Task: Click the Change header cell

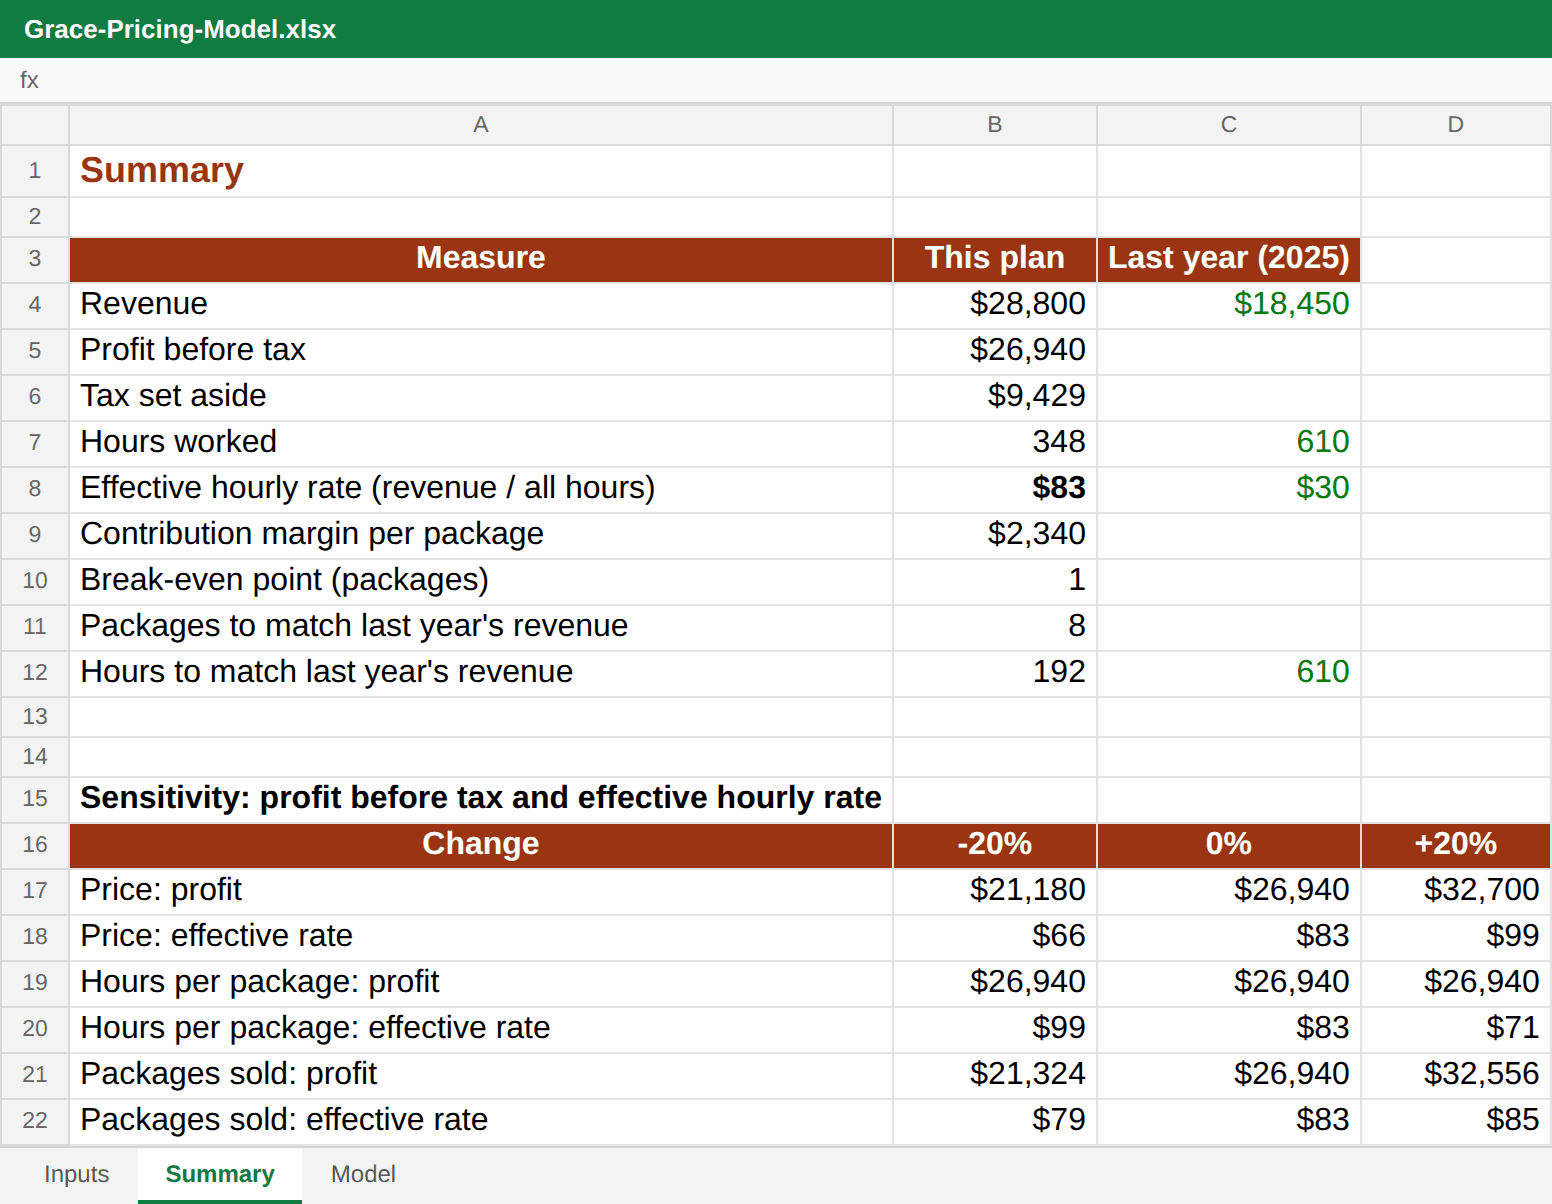Action: pyautogui.click(x=481, y=845)
